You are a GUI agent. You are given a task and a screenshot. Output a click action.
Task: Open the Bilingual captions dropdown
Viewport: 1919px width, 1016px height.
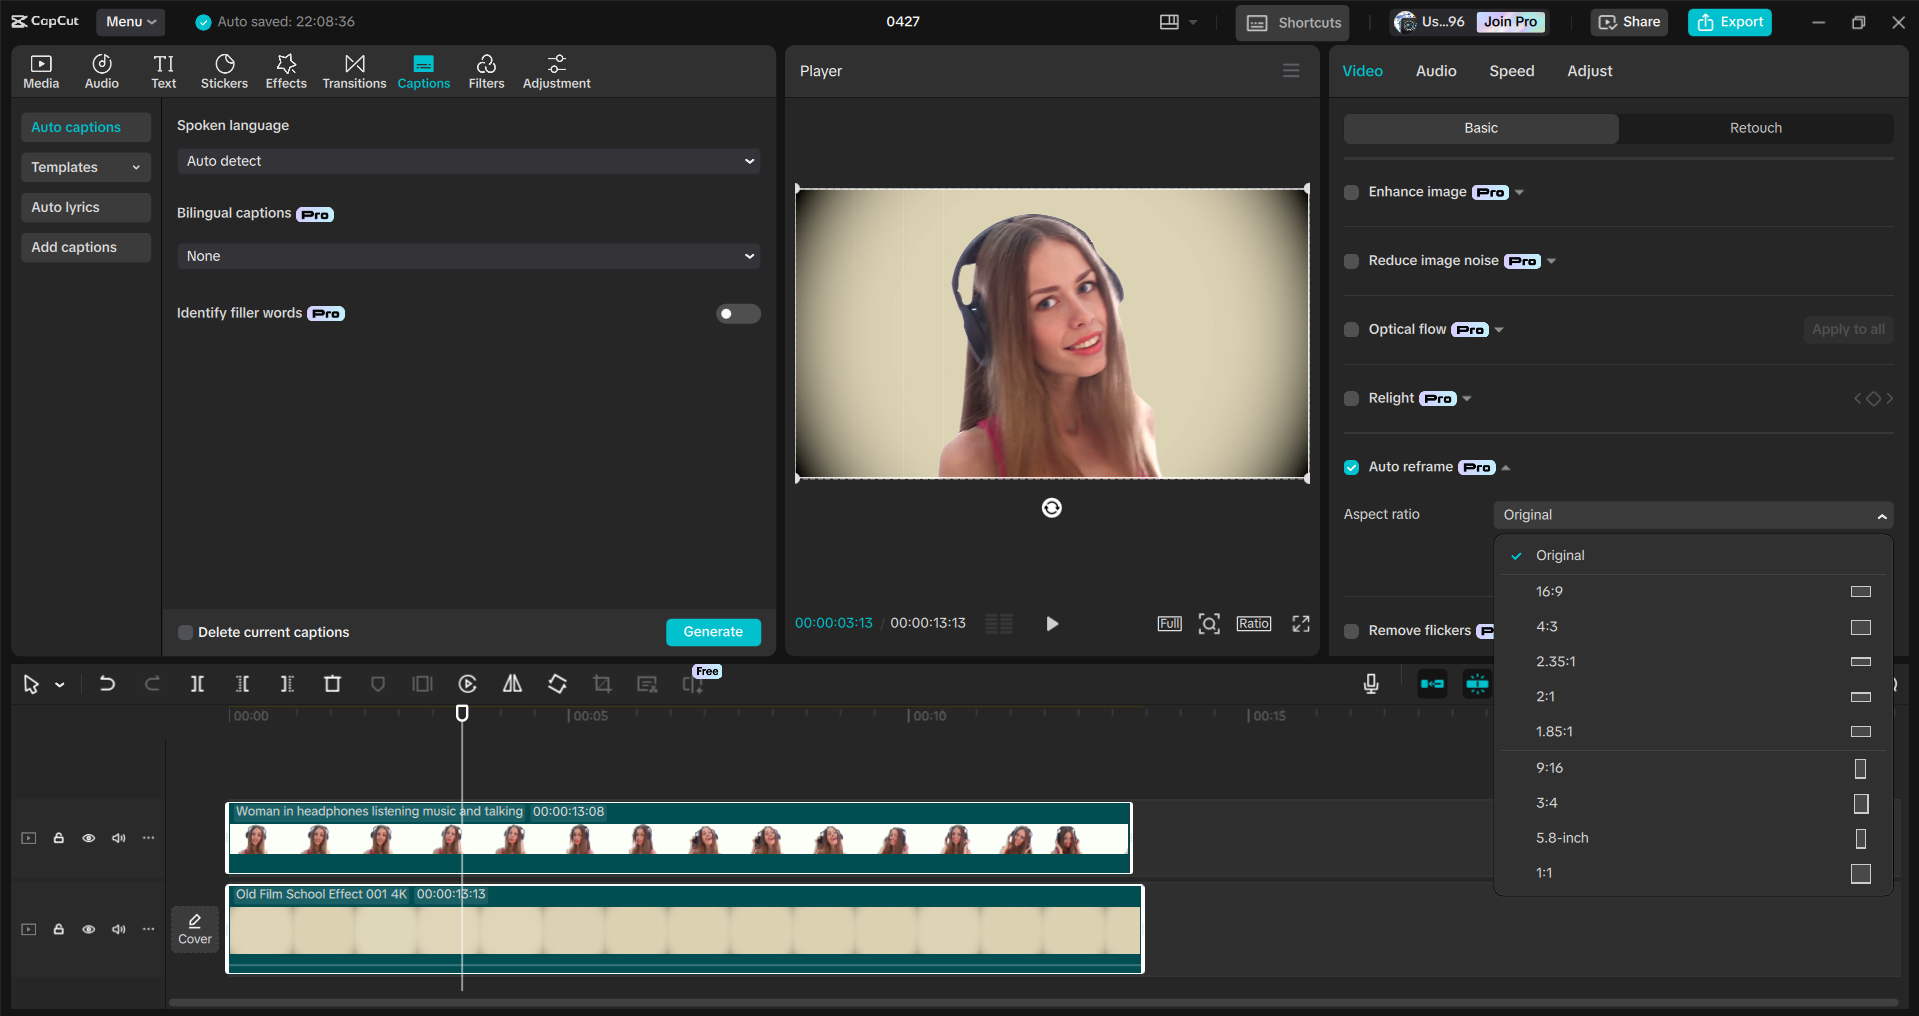(467, 256)
